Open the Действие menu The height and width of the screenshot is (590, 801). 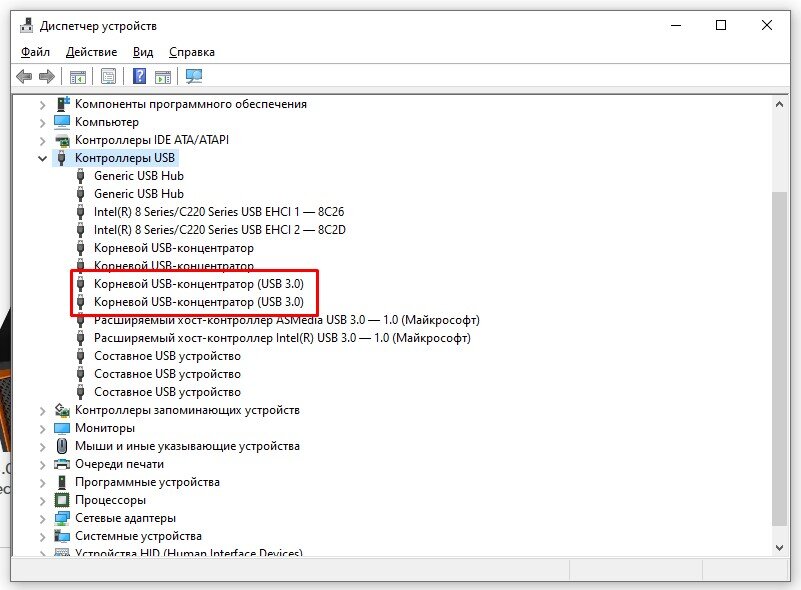coord(91,52)
